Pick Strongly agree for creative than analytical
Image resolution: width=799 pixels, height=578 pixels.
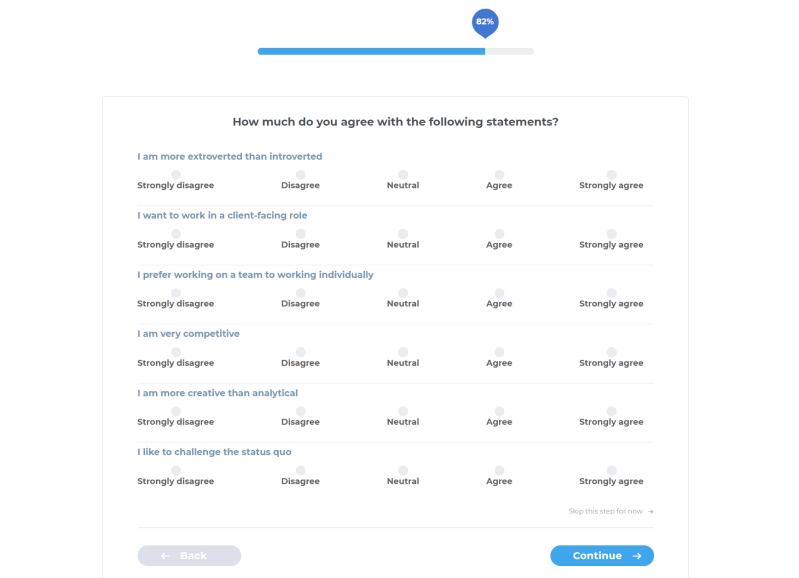[x=611, y=411]
